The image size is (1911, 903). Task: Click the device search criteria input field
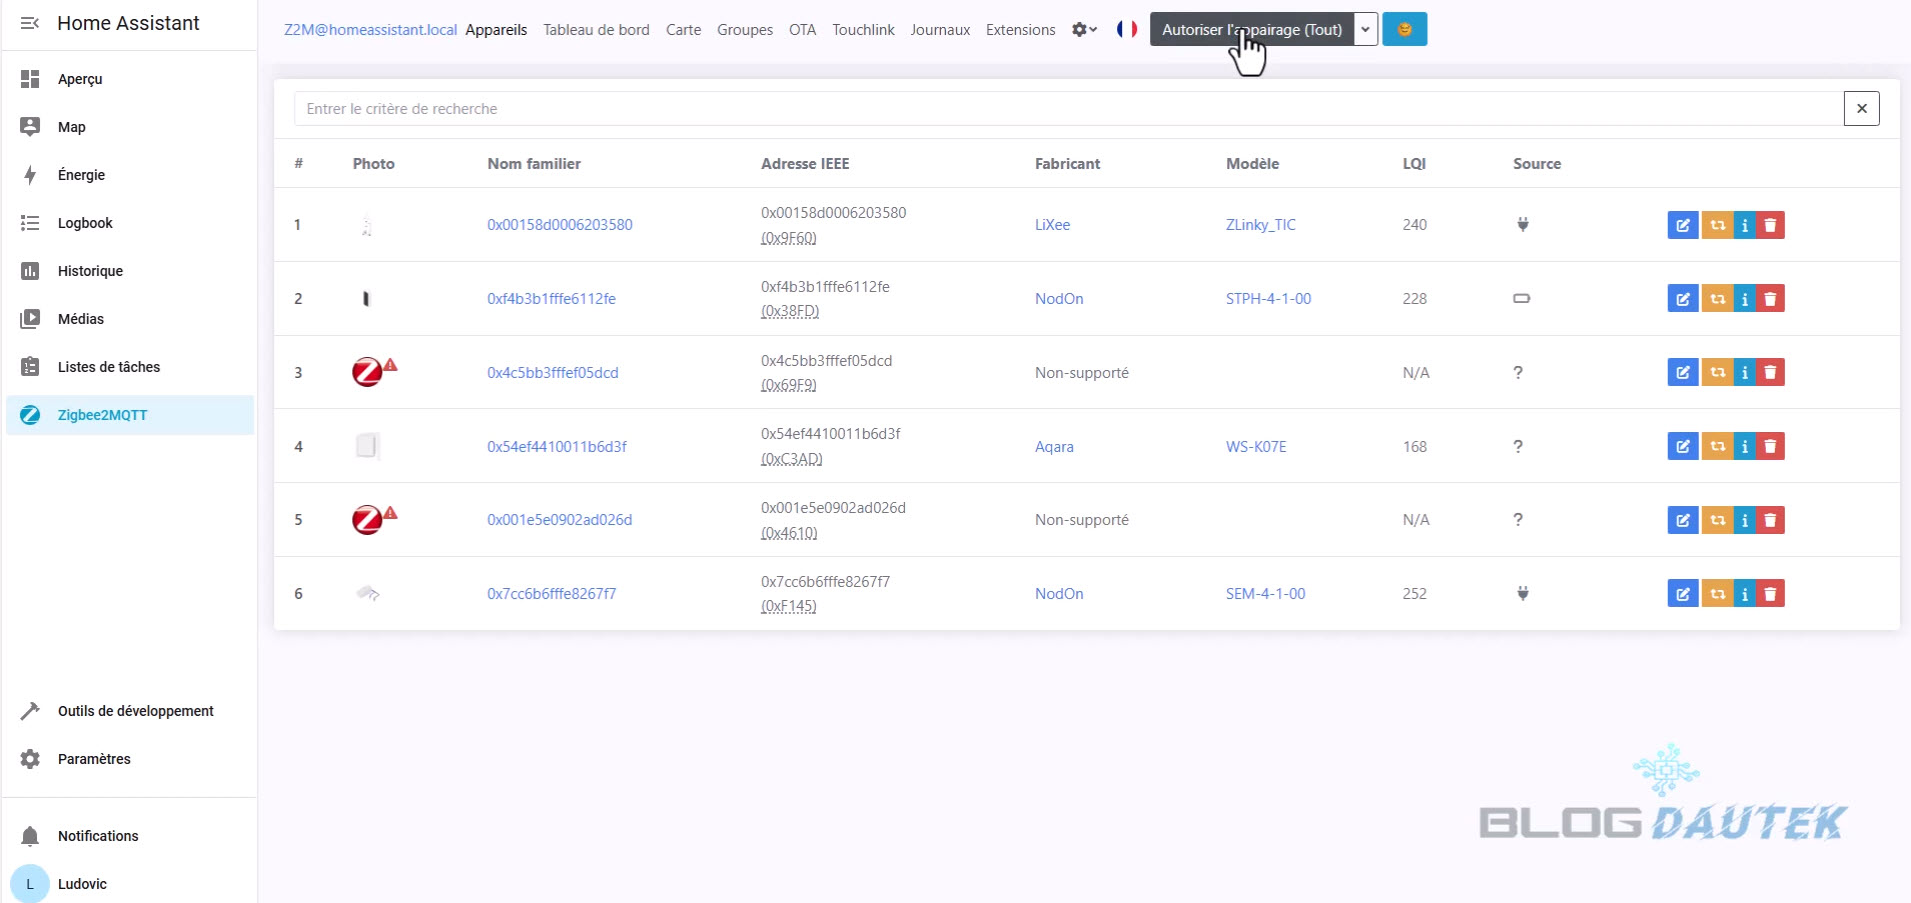[1067, 109]
